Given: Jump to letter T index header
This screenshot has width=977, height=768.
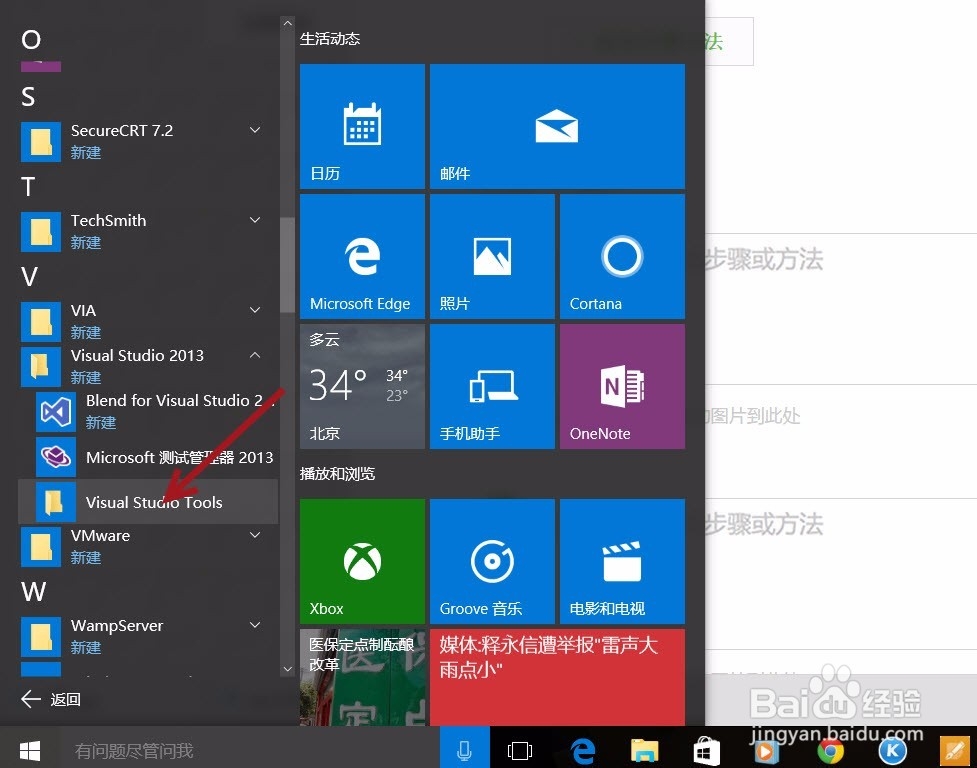Looking at the screenshot, I should pyautogui.click(x=28, y=187).
